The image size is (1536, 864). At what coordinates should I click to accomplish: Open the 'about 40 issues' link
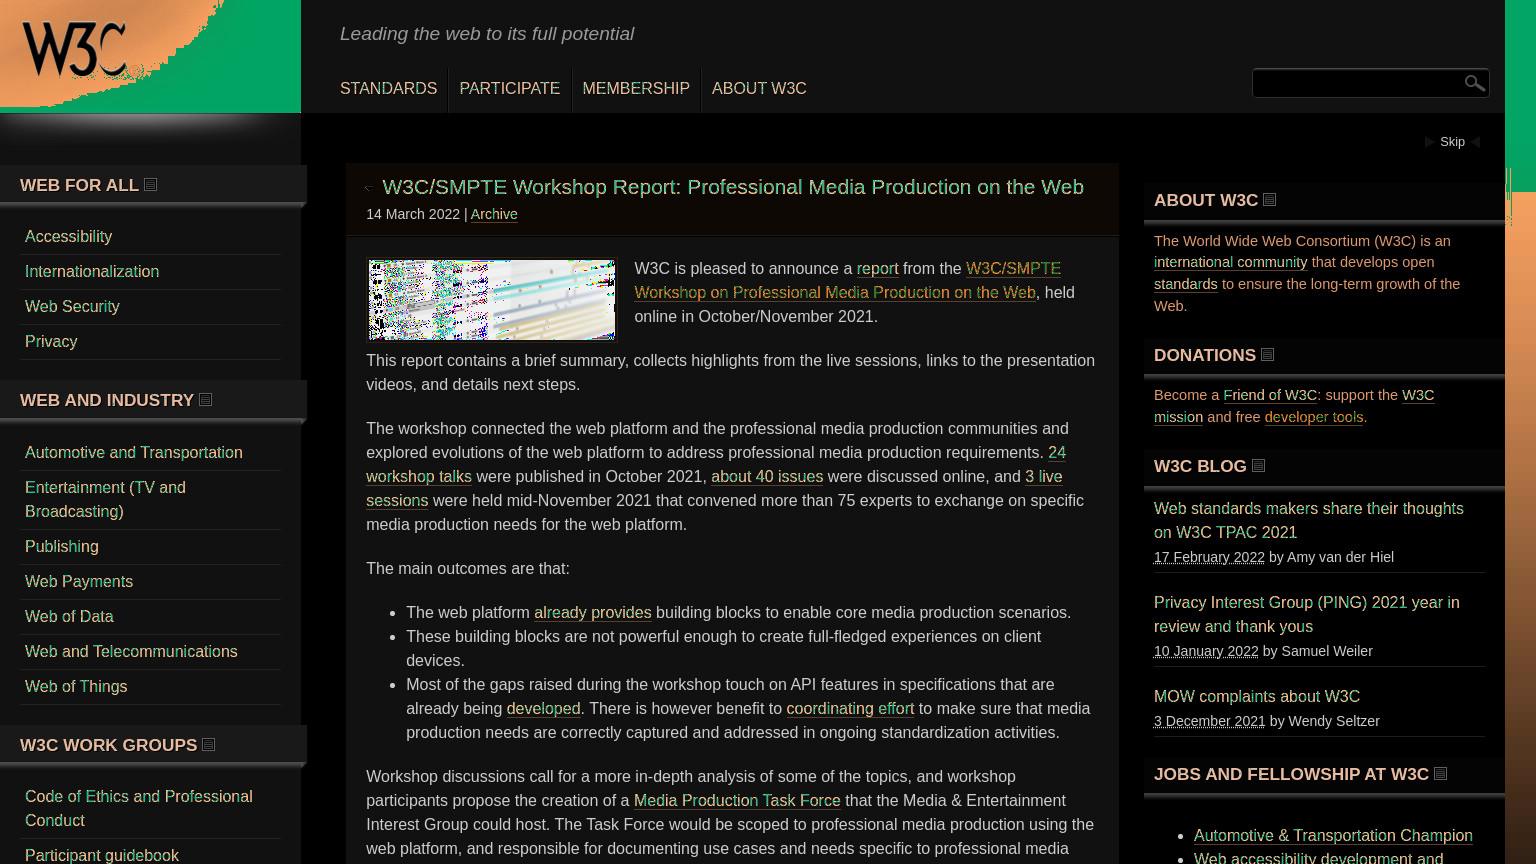767,476
